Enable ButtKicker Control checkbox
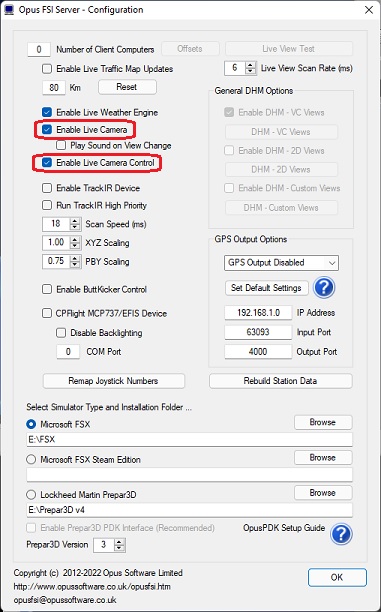This screenshot has height=612, width=381. click(47, 290)
